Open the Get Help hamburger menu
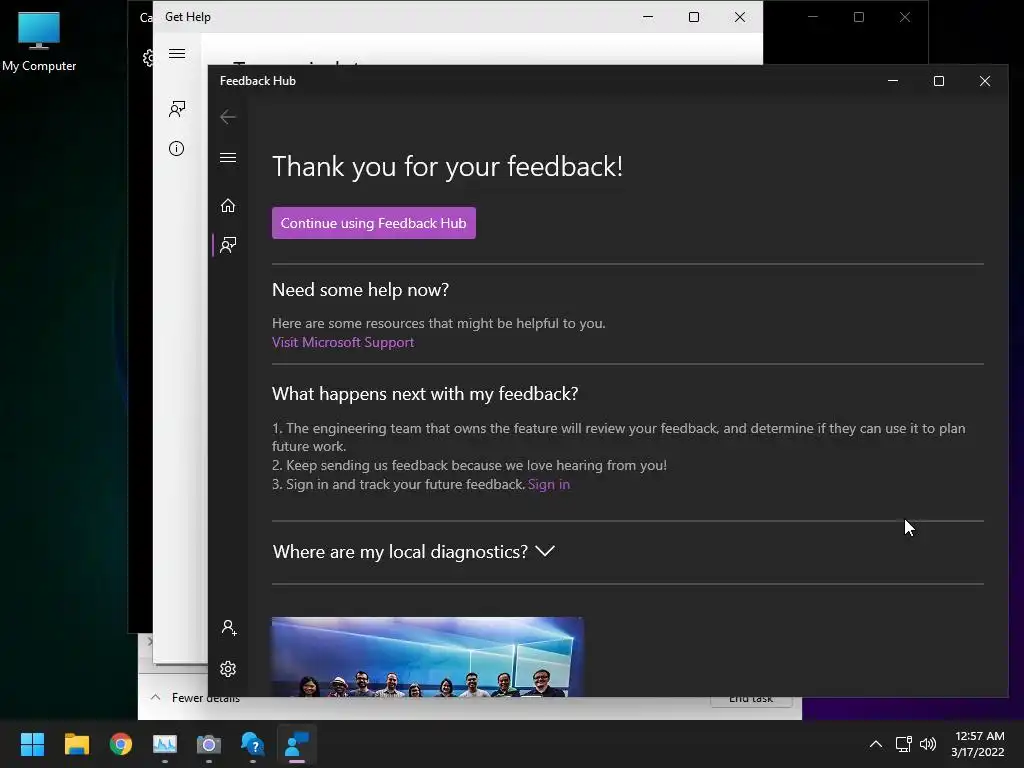The width and height of the screenshot is (1024, 768). (177, 54)
